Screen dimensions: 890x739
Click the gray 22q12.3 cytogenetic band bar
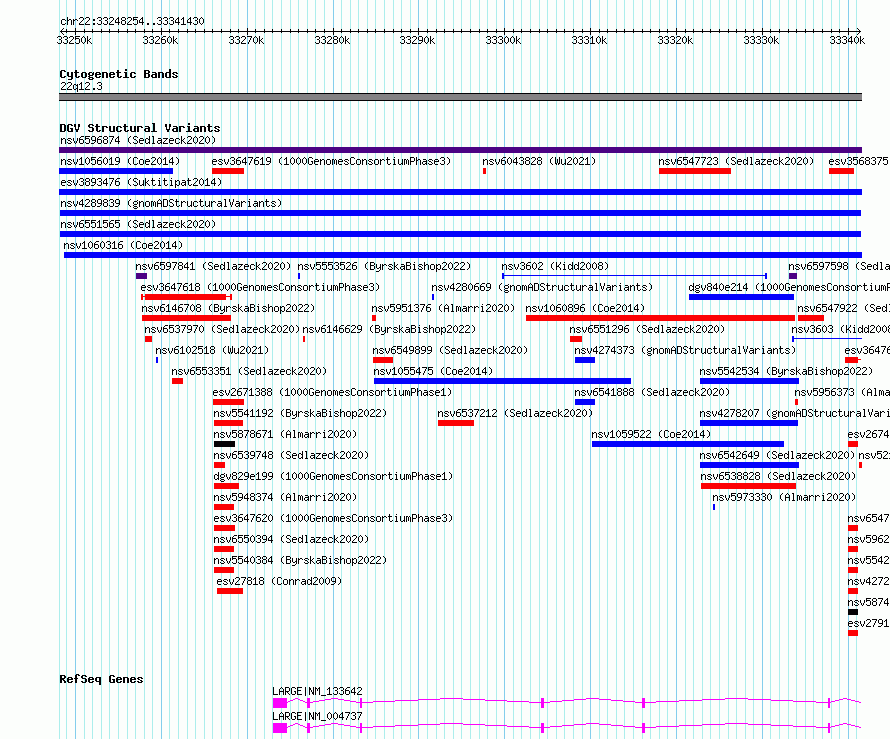(460, 98)
